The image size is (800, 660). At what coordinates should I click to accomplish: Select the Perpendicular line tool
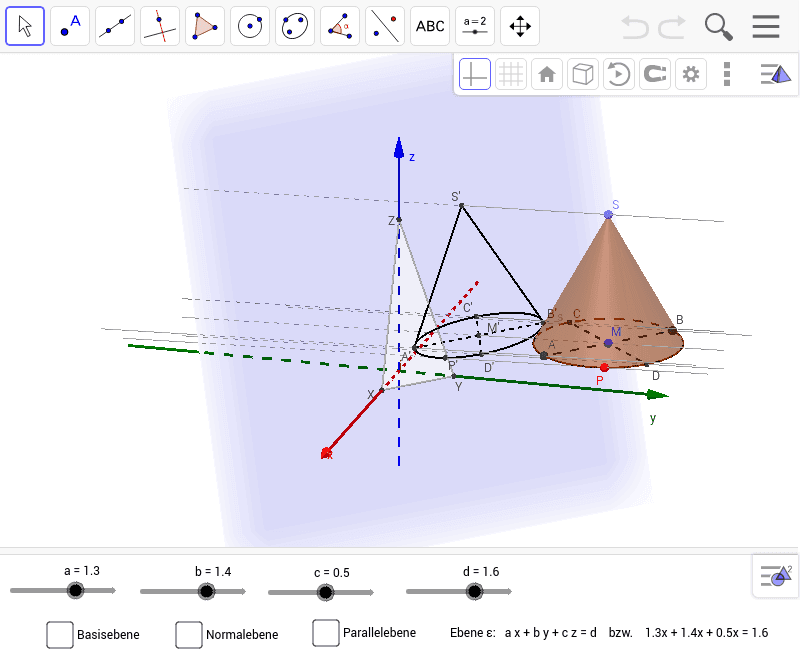(x=160, y=26)
